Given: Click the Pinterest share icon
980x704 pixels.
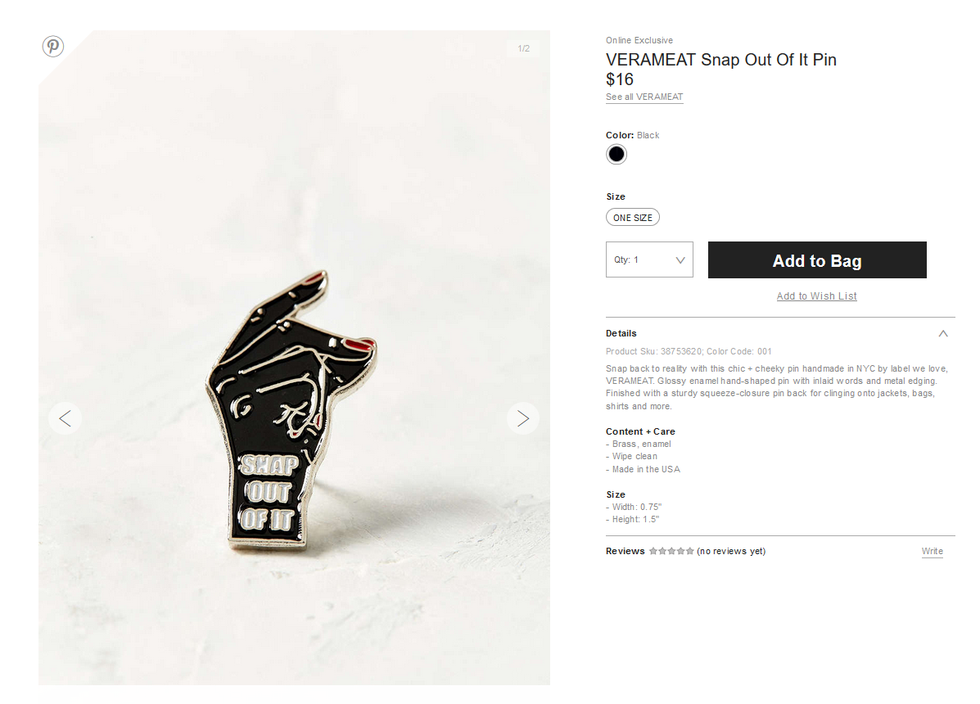Looking at the screenshot, I should click(x=53, y=46).
